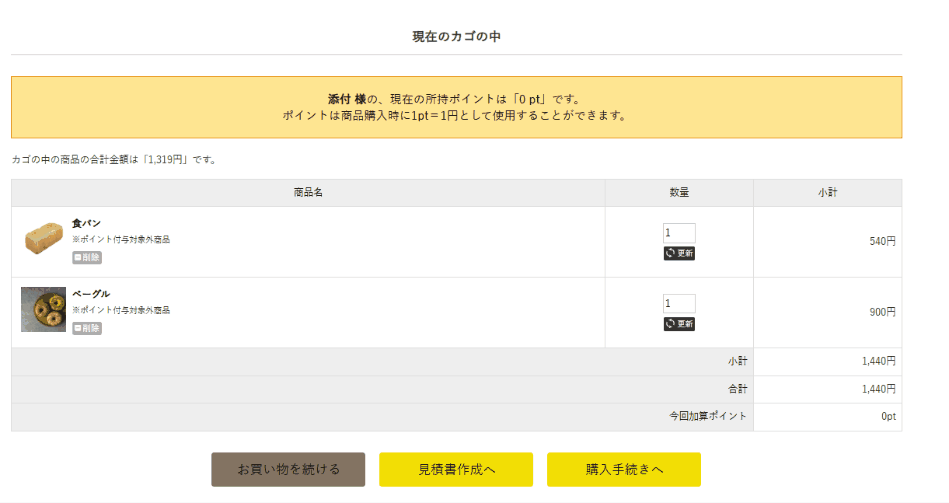Open the ベーグル product name link
949x503 pixels.
coord(91,294)
